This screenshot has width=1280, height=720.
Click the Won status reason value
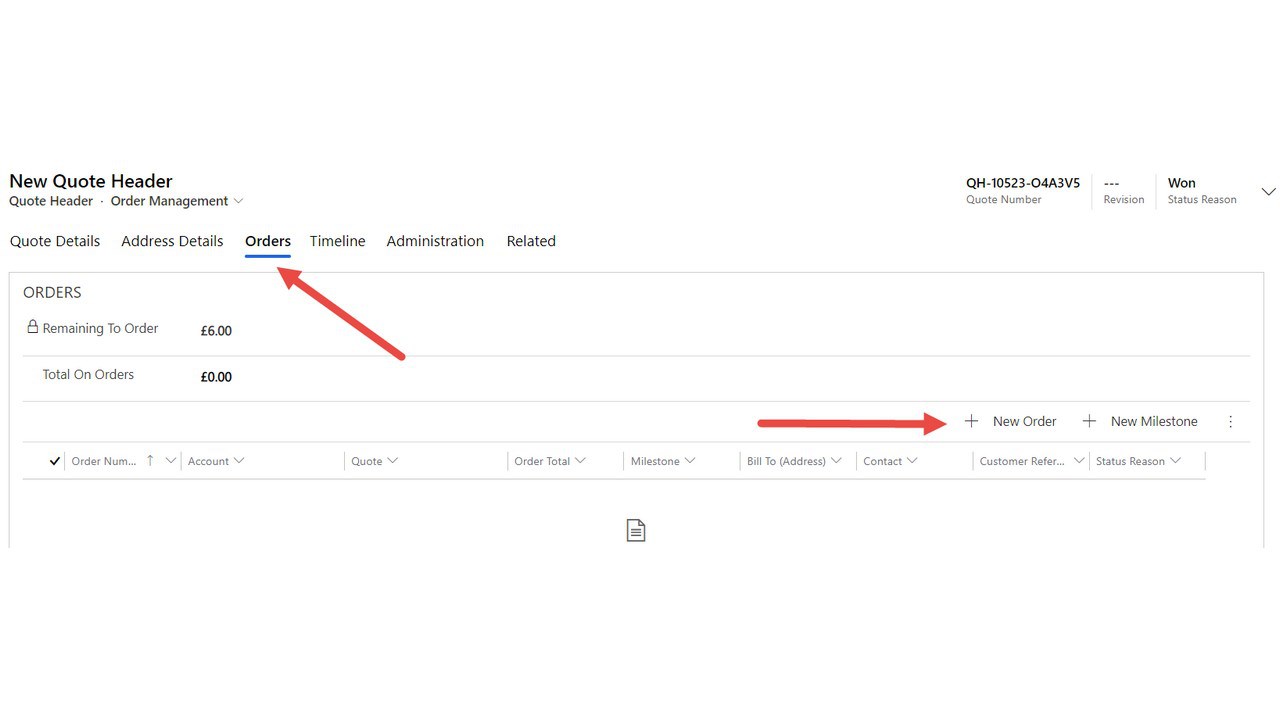pos(1182,183)
